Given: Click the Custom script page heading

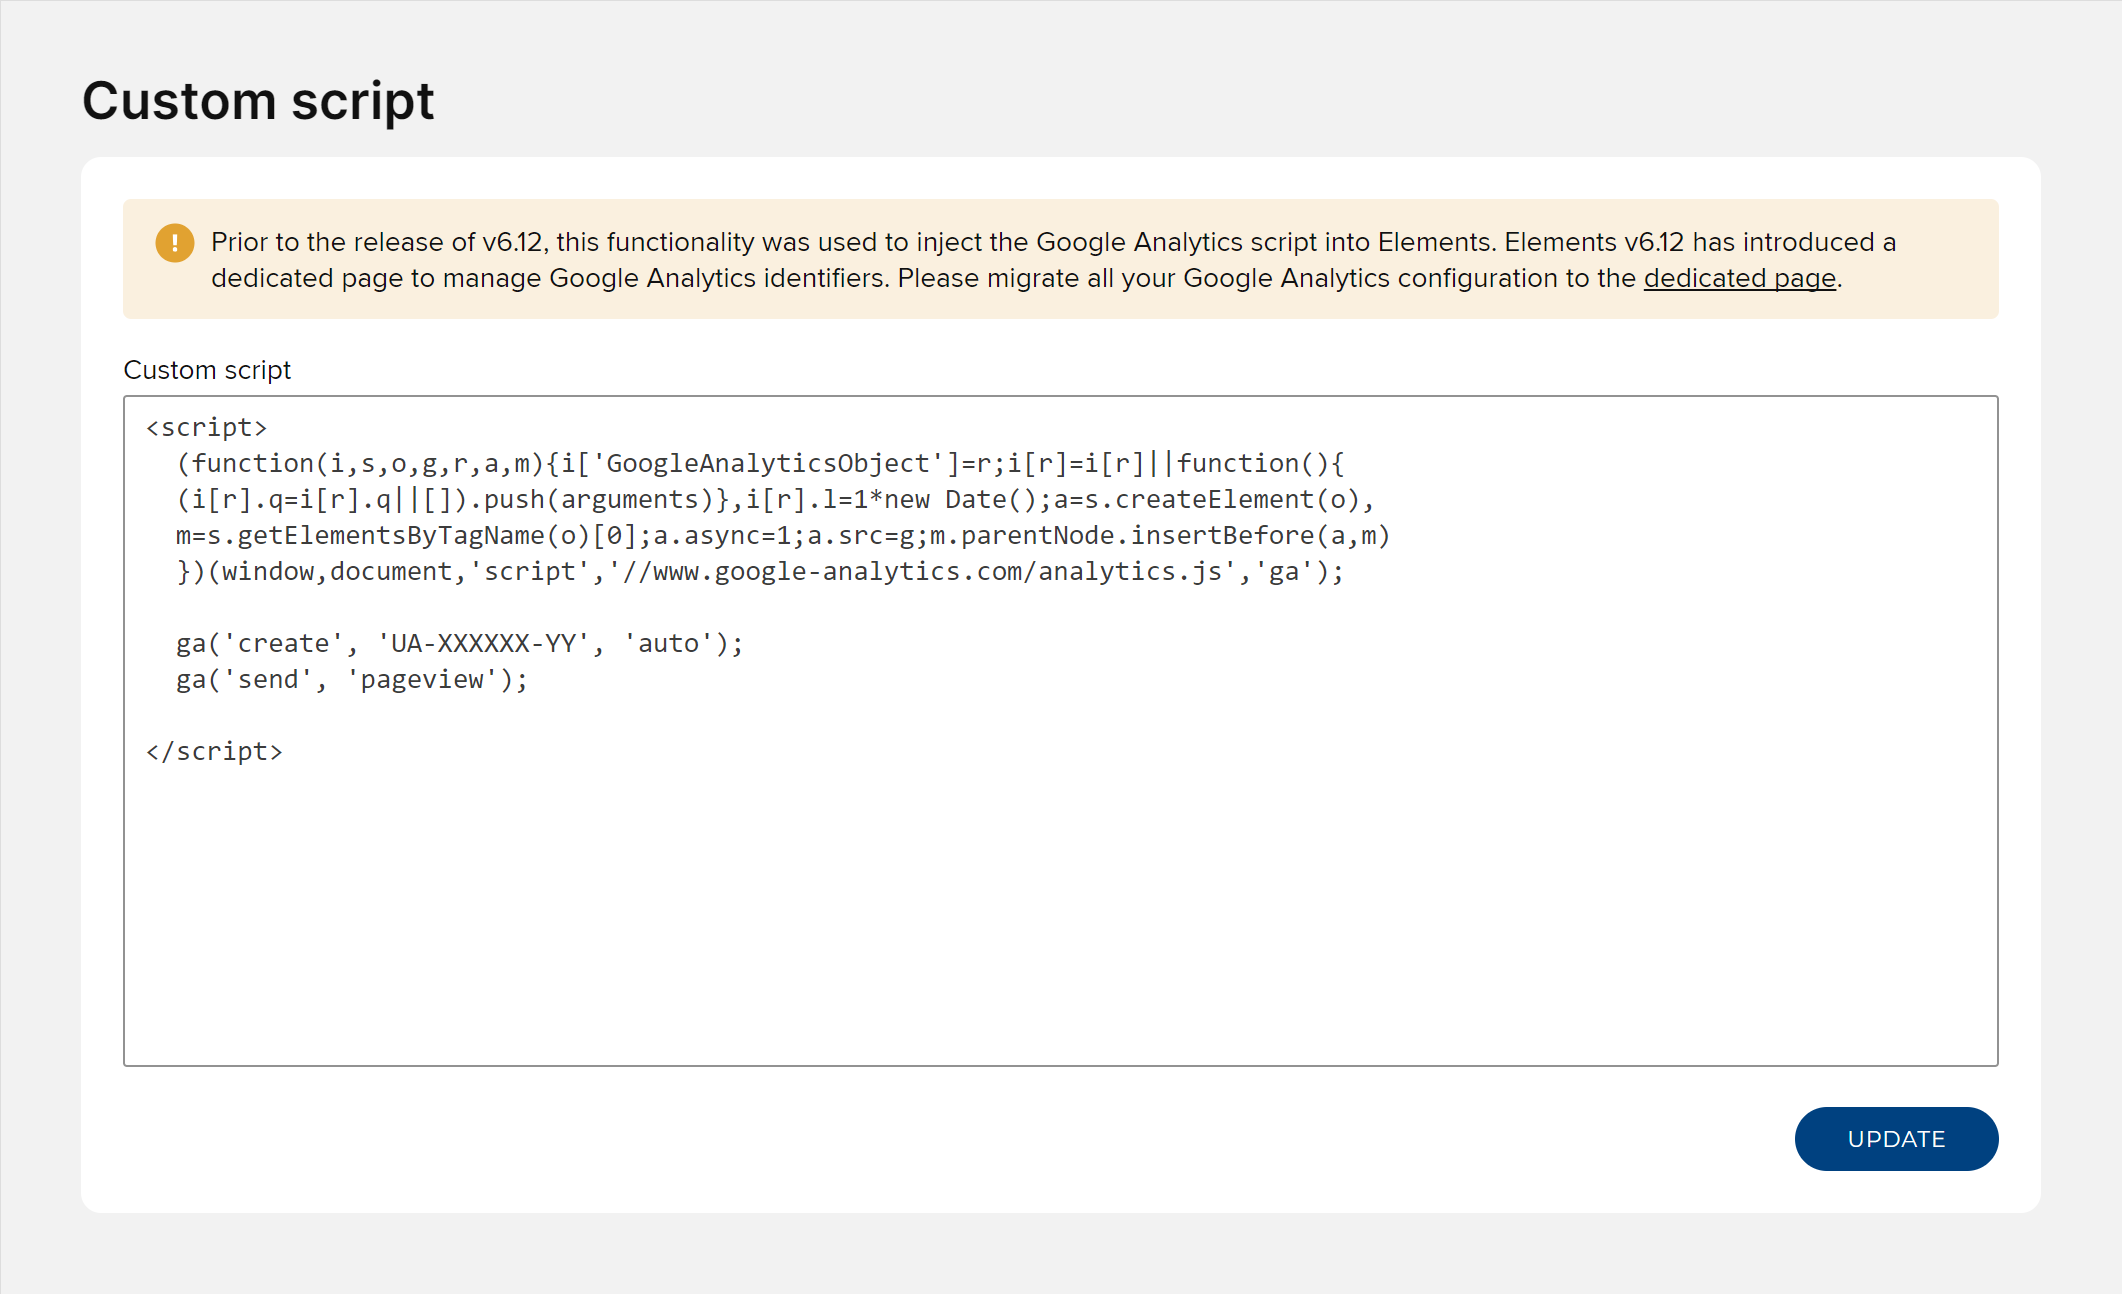Looking at the screenshot, I should [x=258, y=101].
